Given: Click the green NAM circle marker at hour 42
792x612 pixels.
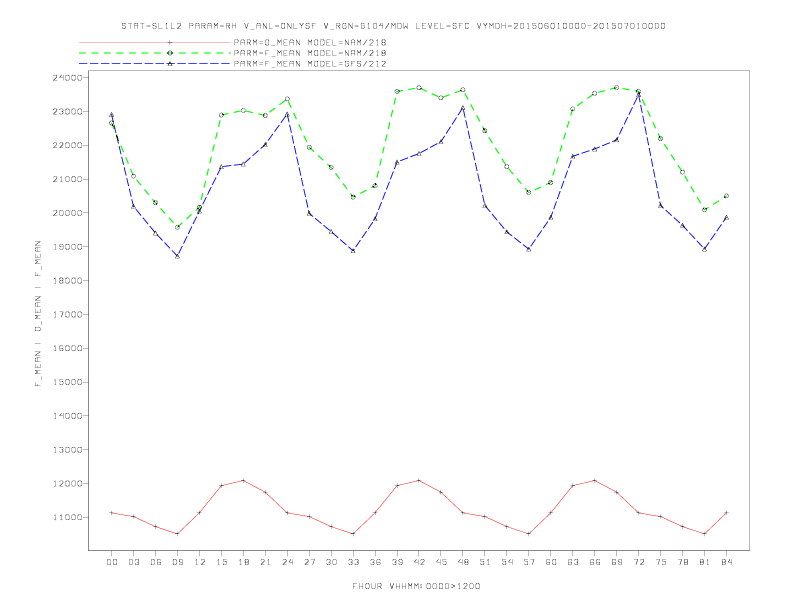Looking at the screenshot, I should (419, 88).
